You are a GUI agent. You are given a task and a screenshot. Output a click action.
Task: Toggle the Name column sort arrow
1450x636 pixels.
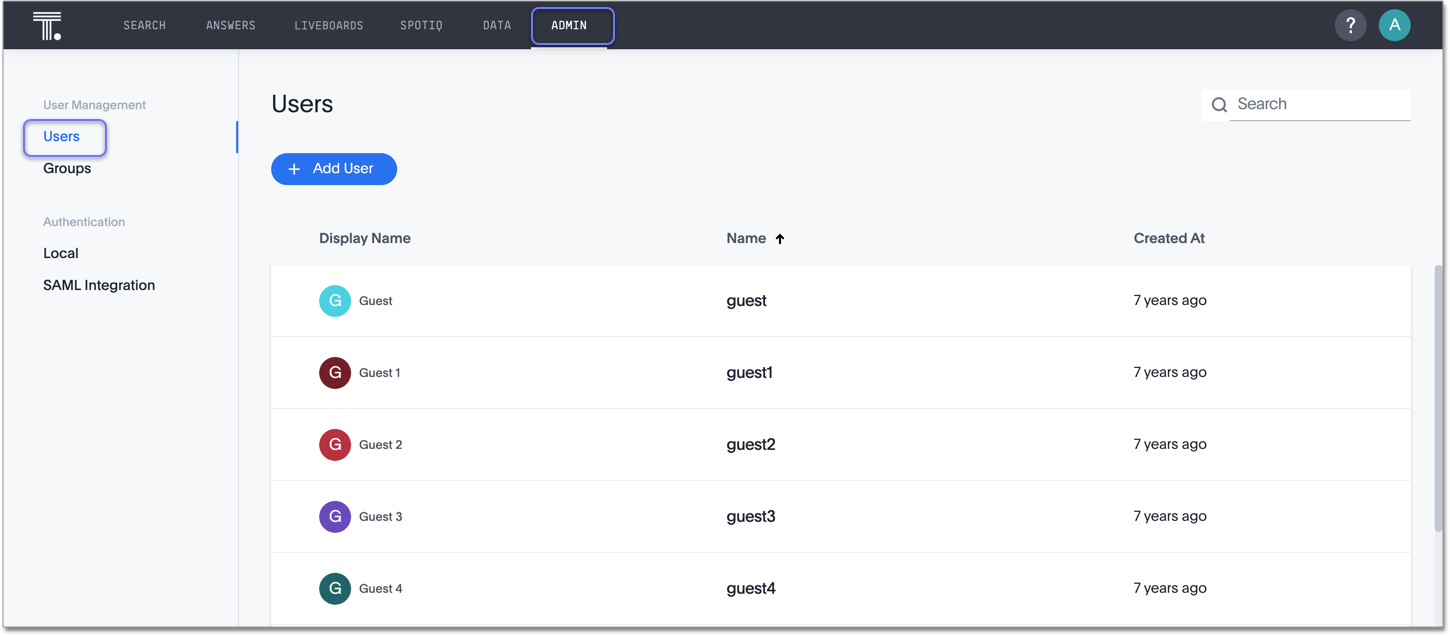point(780,238)
